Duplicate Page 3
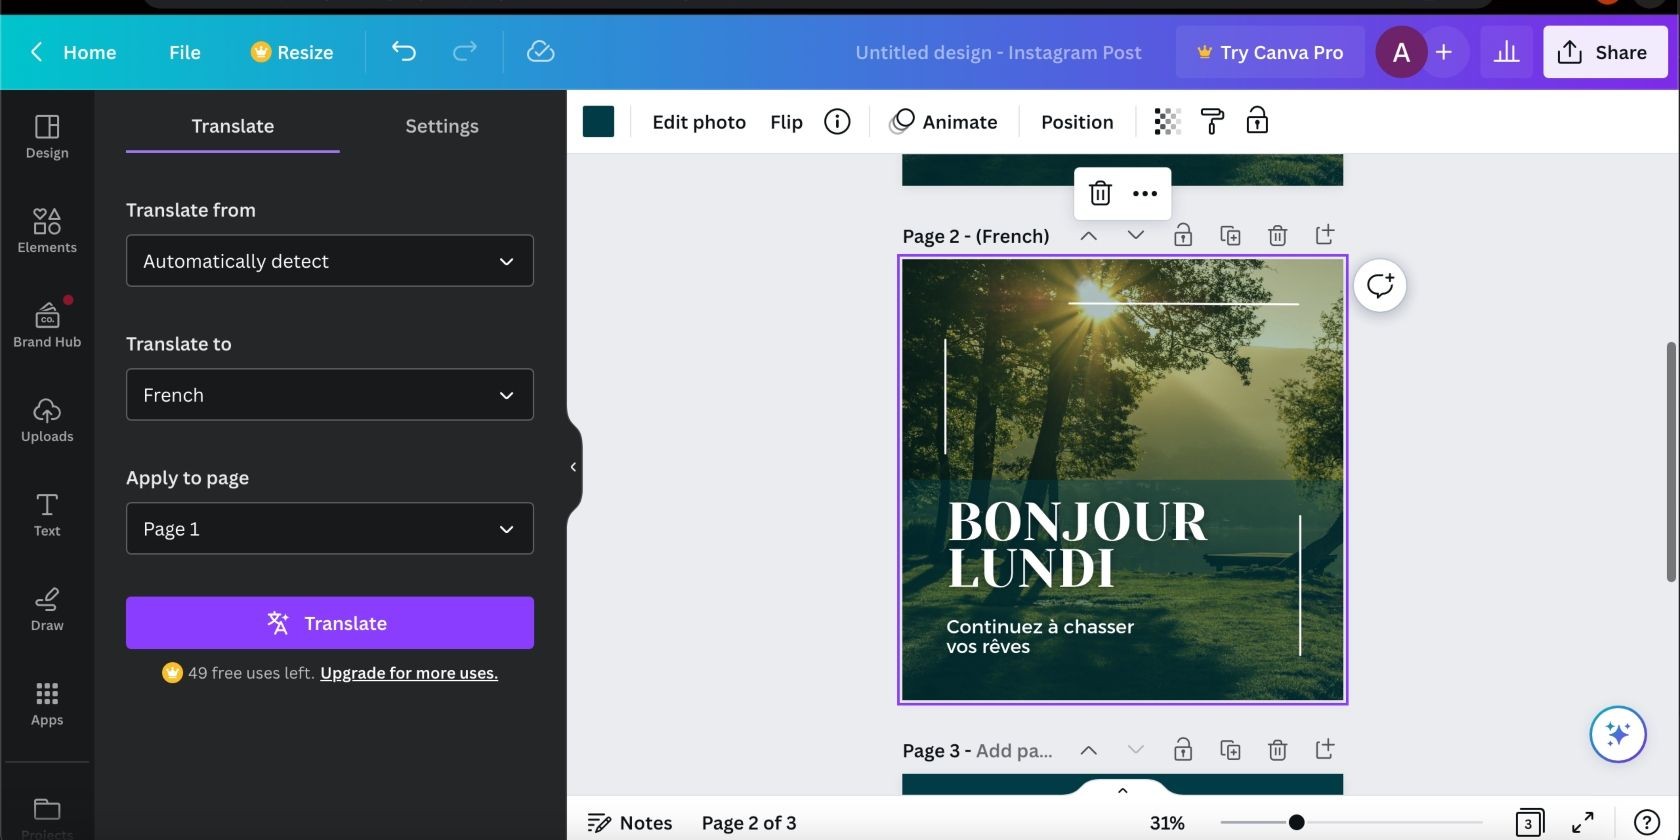The image size is (1680, 840). (1230, 750)
